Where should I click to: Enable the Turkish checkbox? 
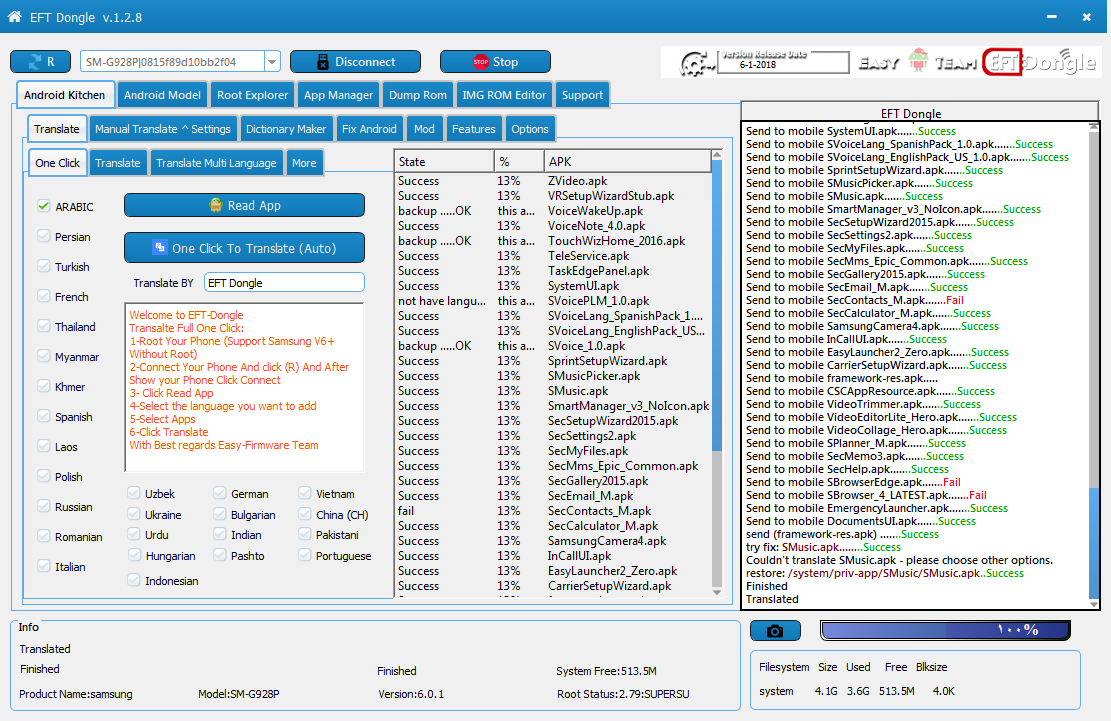pos(44,266)
